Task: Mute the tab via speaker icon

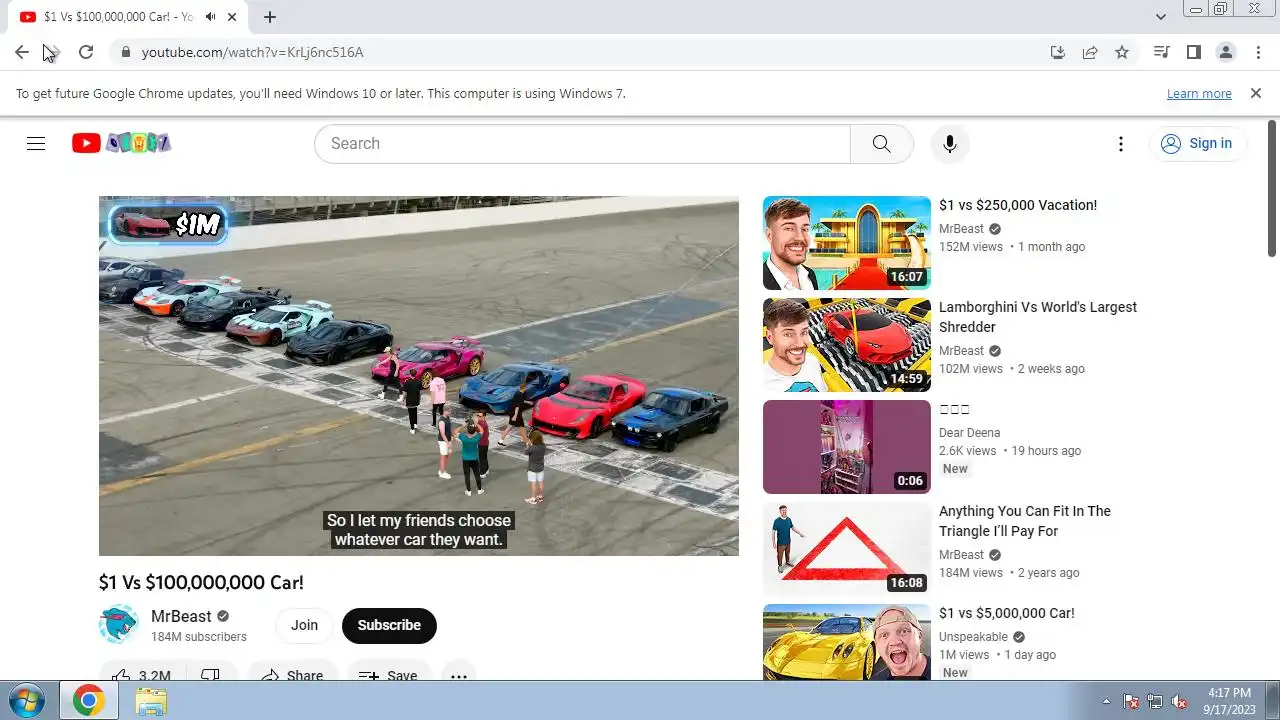Action: 211,17
